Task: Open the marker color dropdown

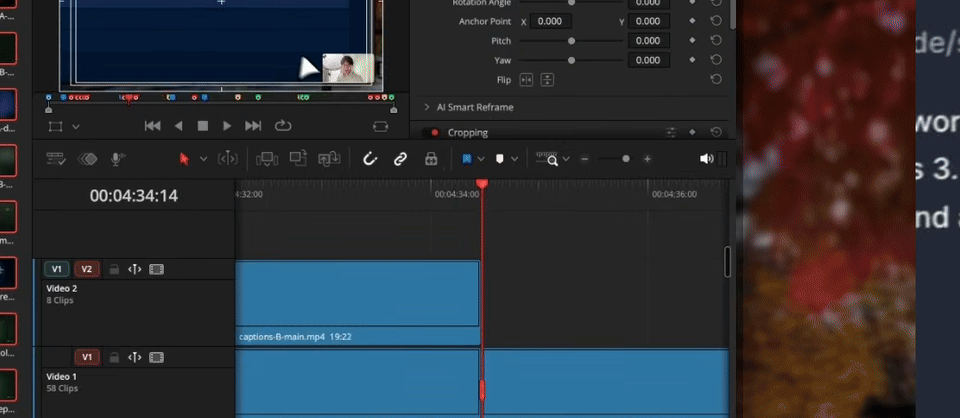Action: click(x=514, y=159)
